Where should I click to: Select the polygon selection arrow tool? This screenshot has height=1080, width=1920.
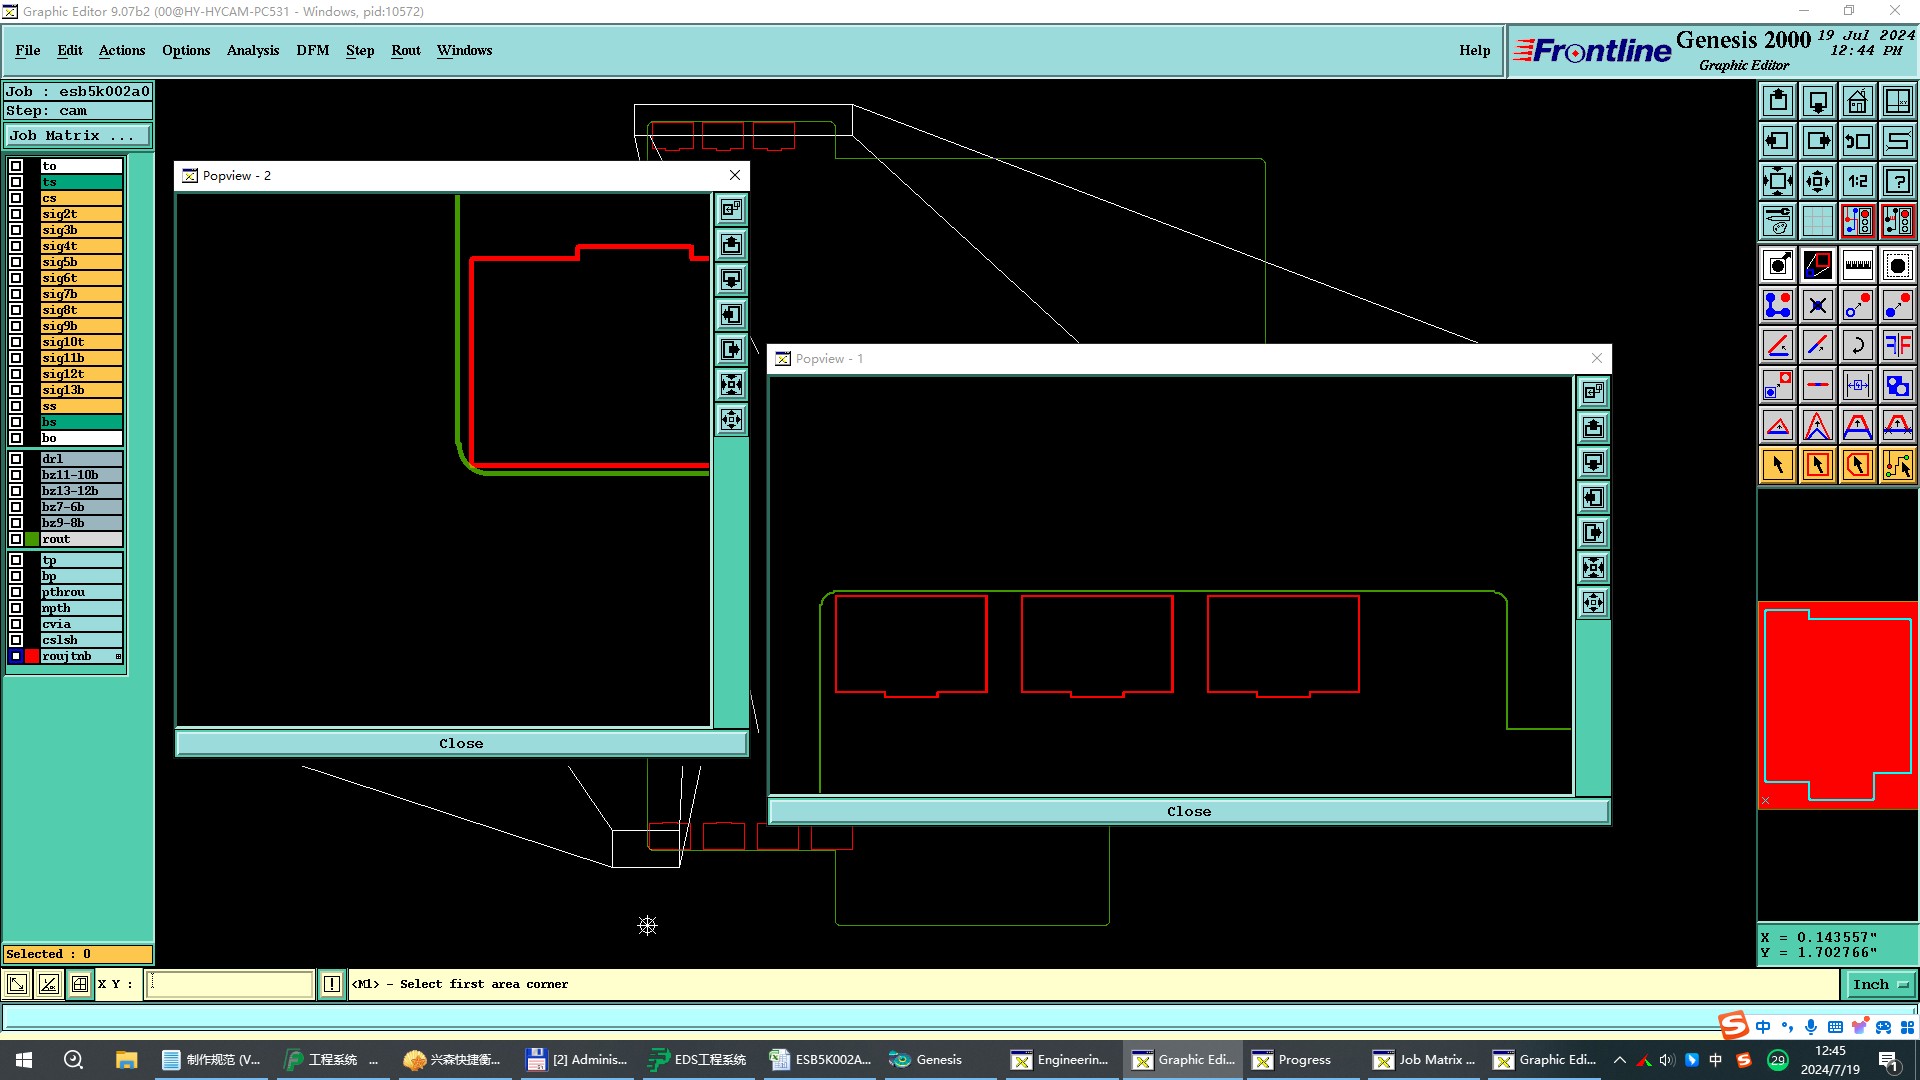(1857, 465)
